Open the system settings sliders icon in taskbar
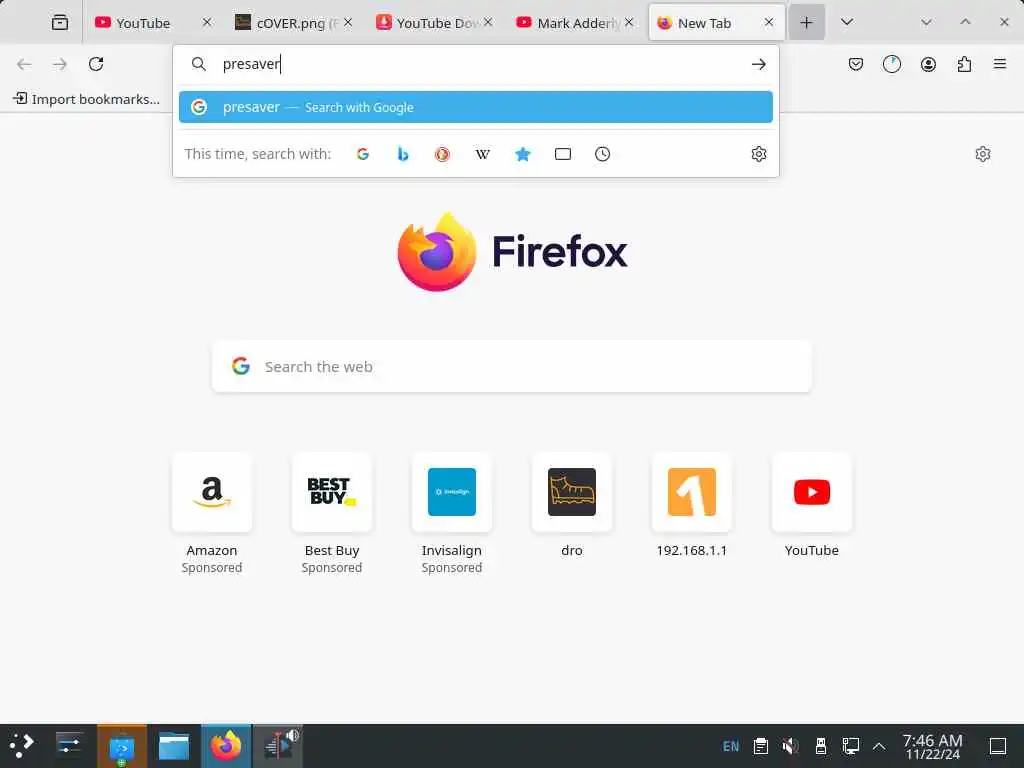 tap(69, 746)
